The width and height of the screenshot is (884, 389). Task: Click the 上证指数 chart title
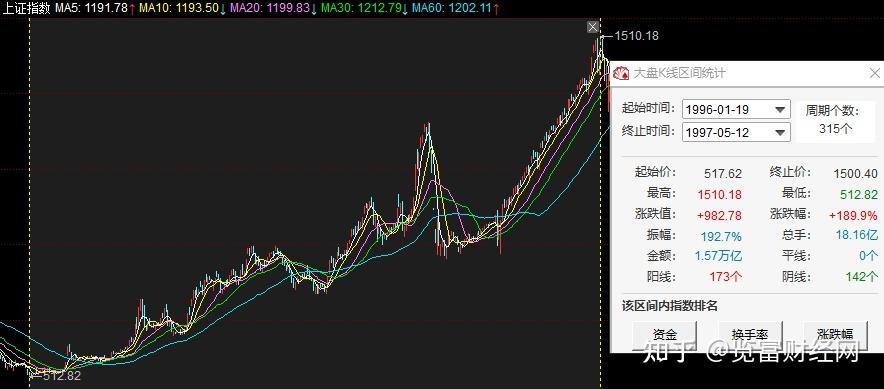26,8
